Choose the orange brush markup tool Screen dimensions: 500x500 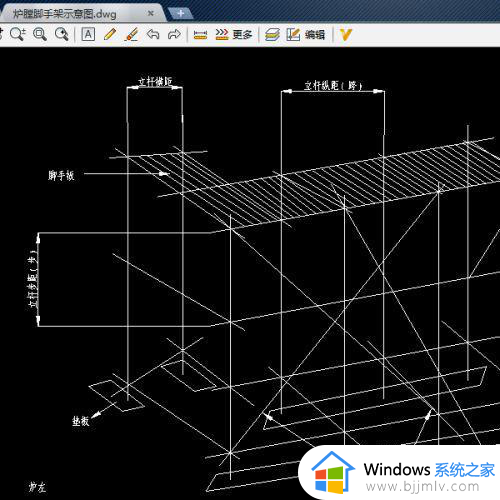click(131, 34)
